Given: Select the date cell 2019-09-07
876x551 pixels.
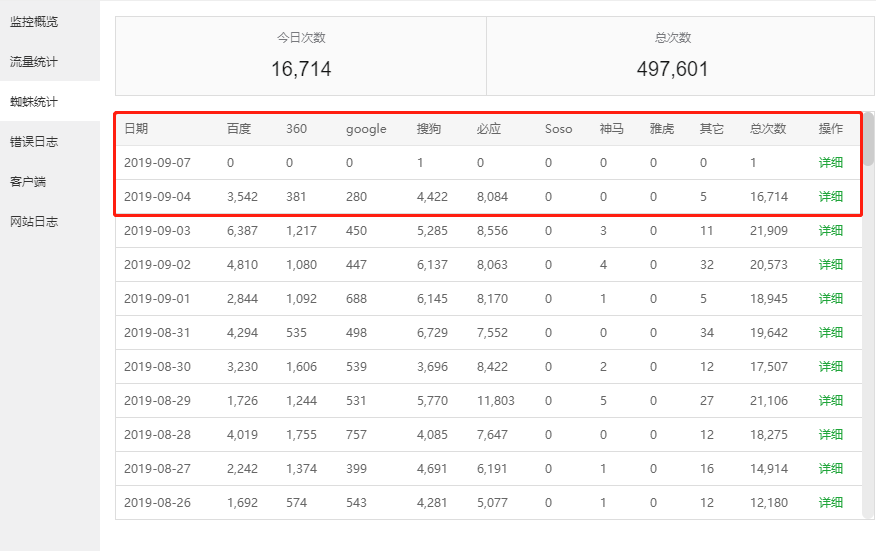Looking at the screenshot, I should (157, 163).
